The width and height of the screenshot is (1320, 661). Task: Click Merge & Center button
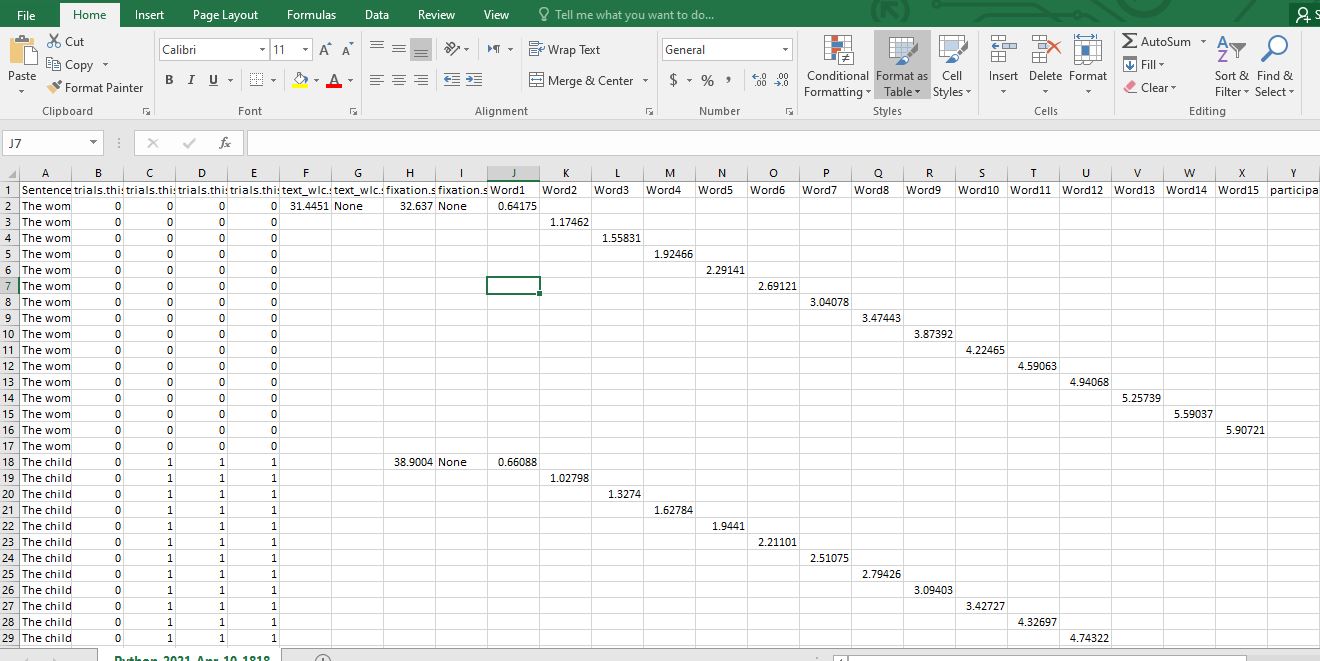pyautogui.click(x=582, y=81)
